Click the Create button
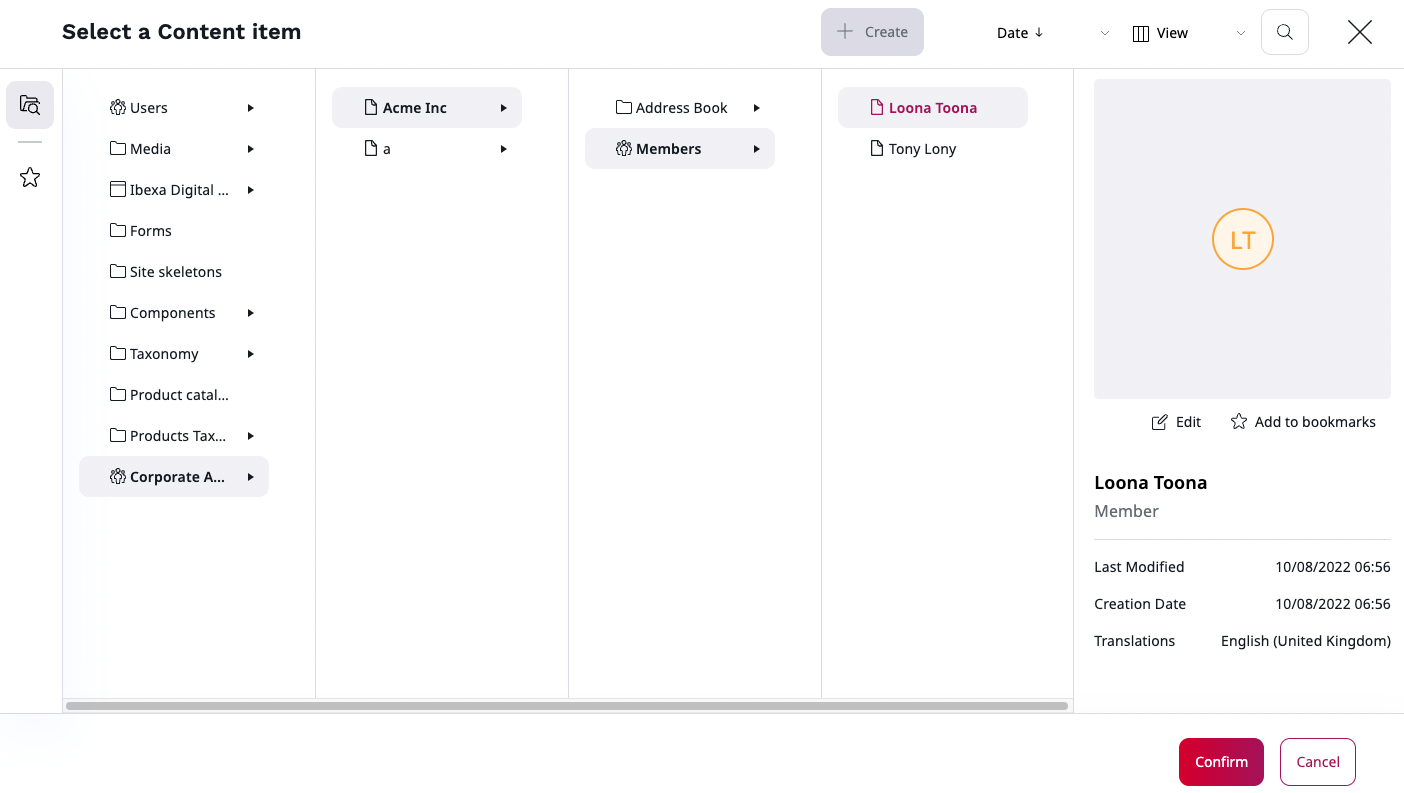Screen dimensions: 1404x793 pos(872,32)
